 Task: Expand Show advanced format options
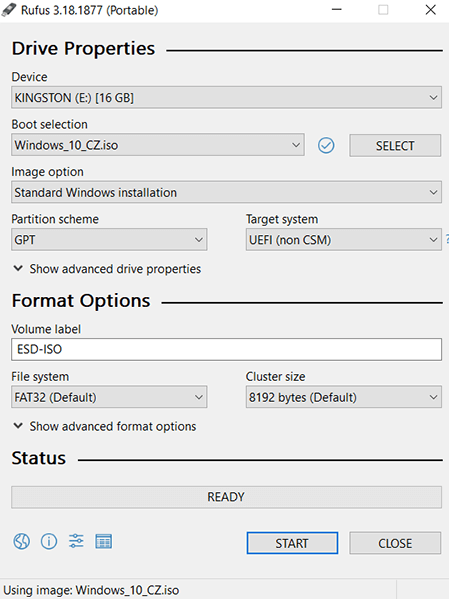pos(105,426)
